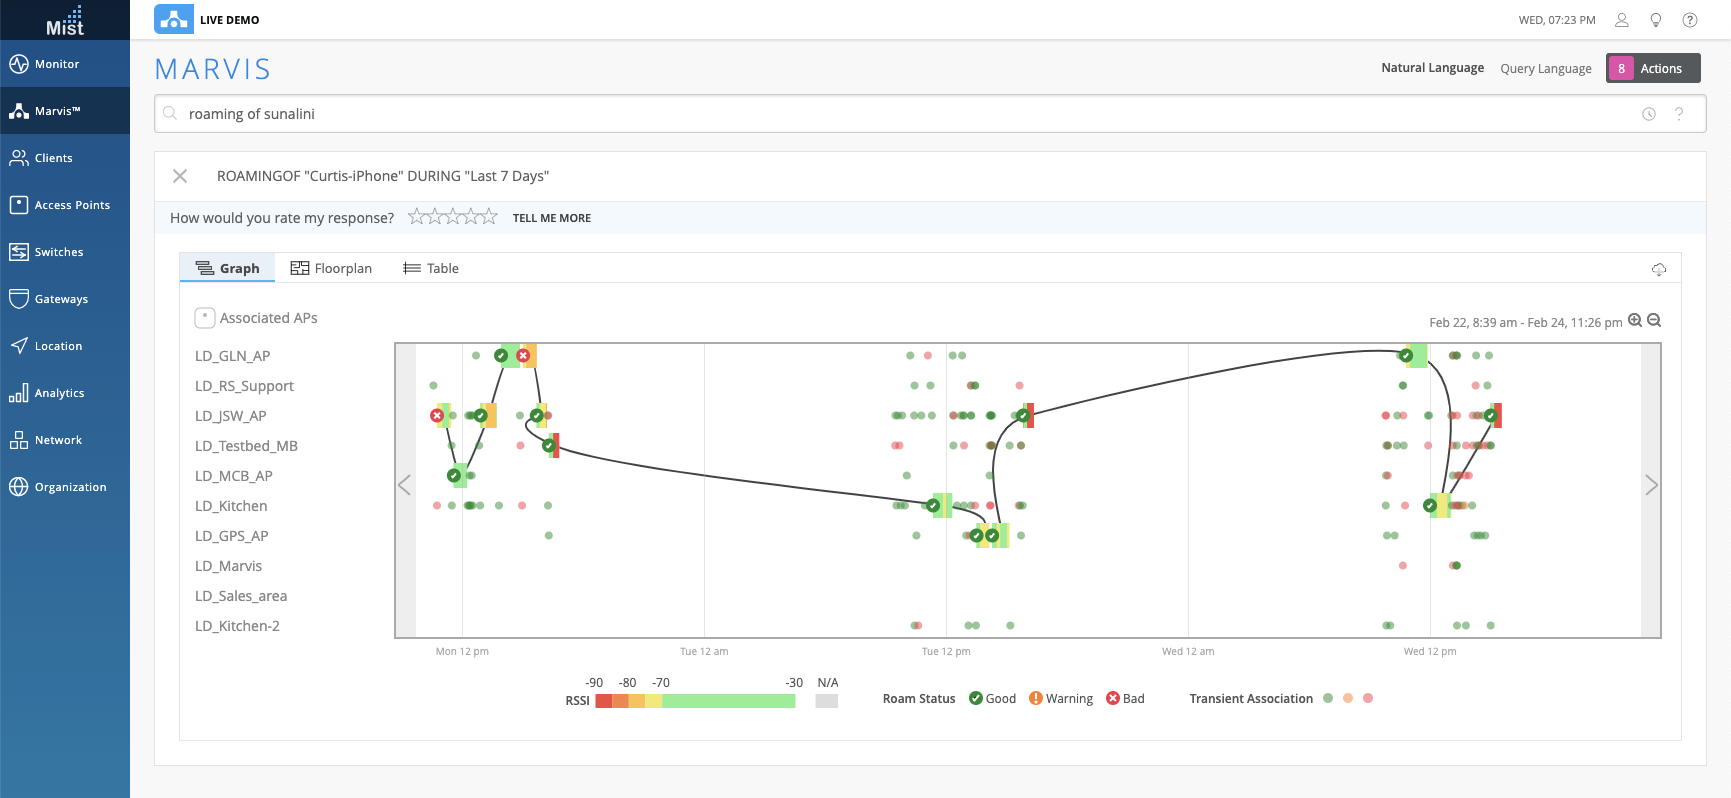Open the search history clock icon
This screenshot has width=1731, height=798.
(1649, 114)
